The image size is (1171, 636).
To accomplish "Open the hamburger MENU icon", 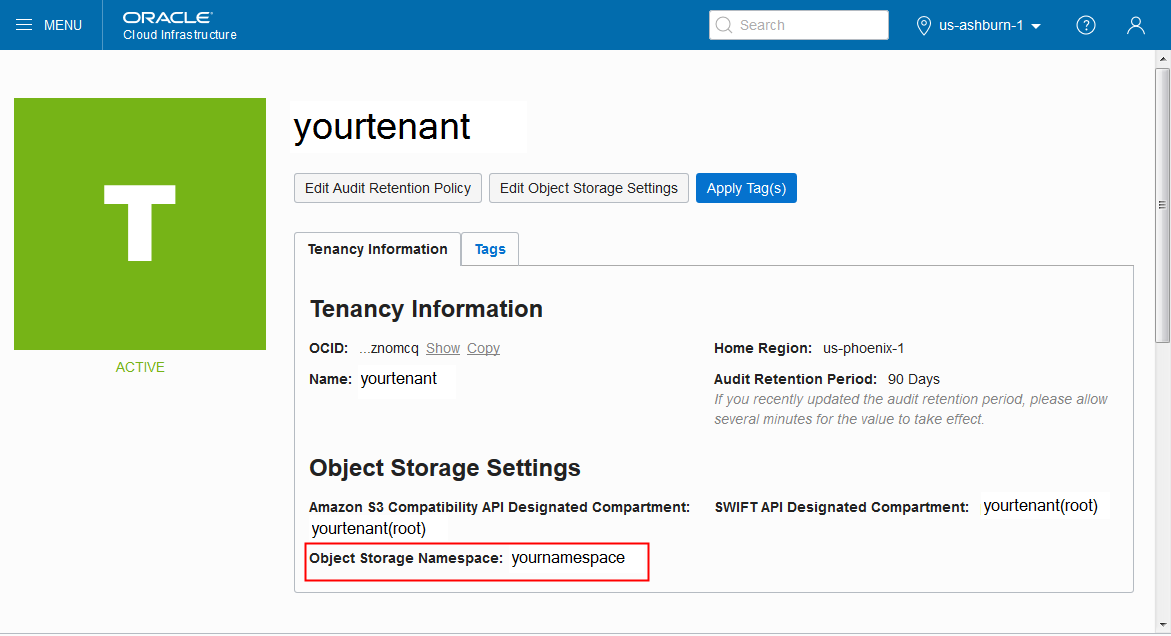I will coord(24,25).
